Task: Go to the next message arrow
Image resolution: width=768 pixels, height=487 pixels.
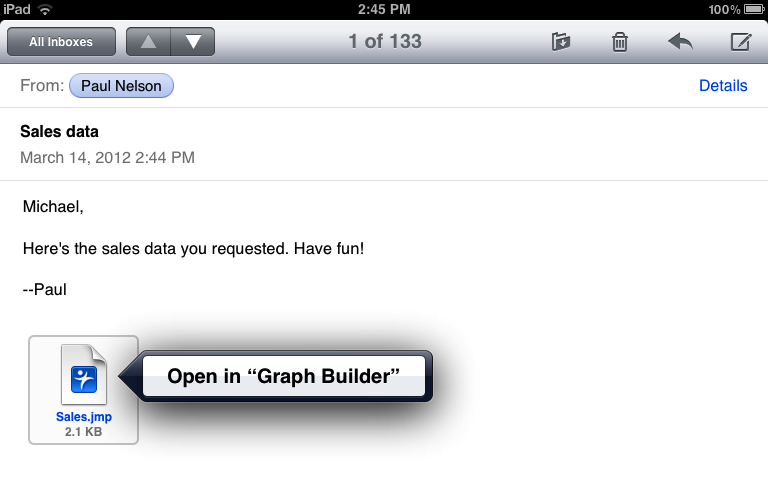Action: [193, 42]
